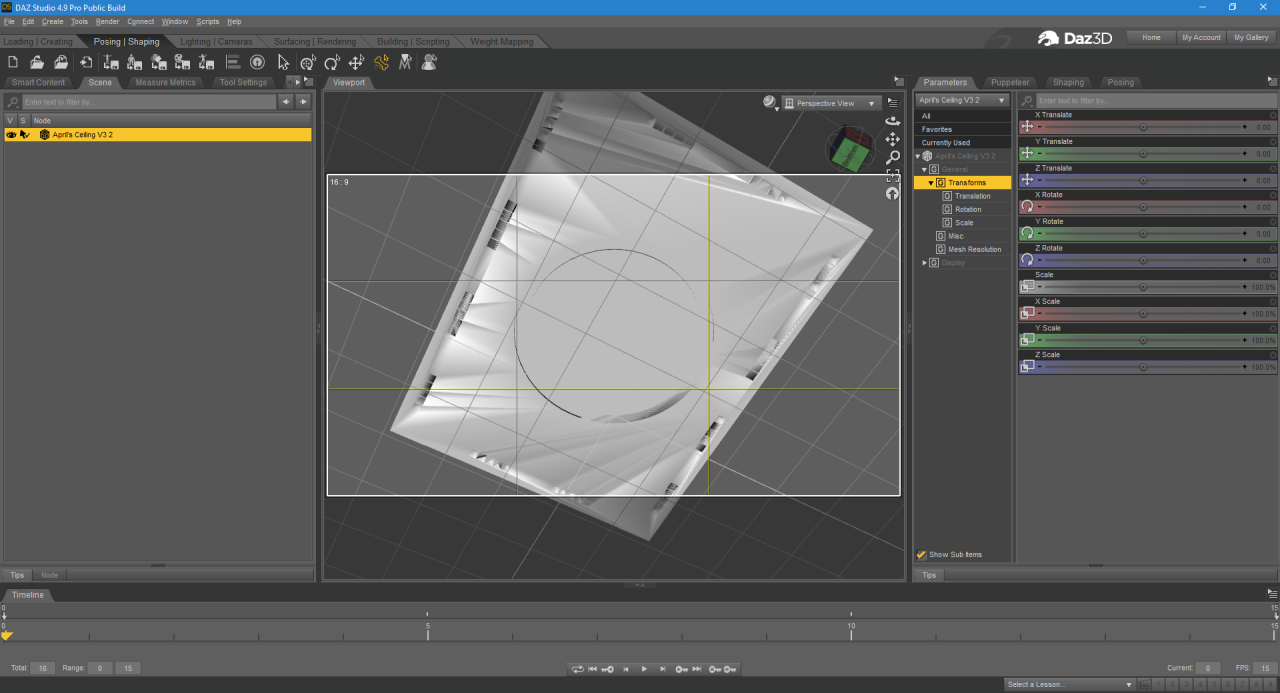Click the filter next arrow in Scene pane
Image resolution: width=1280 pixels, height=693 pixels.
303,102
